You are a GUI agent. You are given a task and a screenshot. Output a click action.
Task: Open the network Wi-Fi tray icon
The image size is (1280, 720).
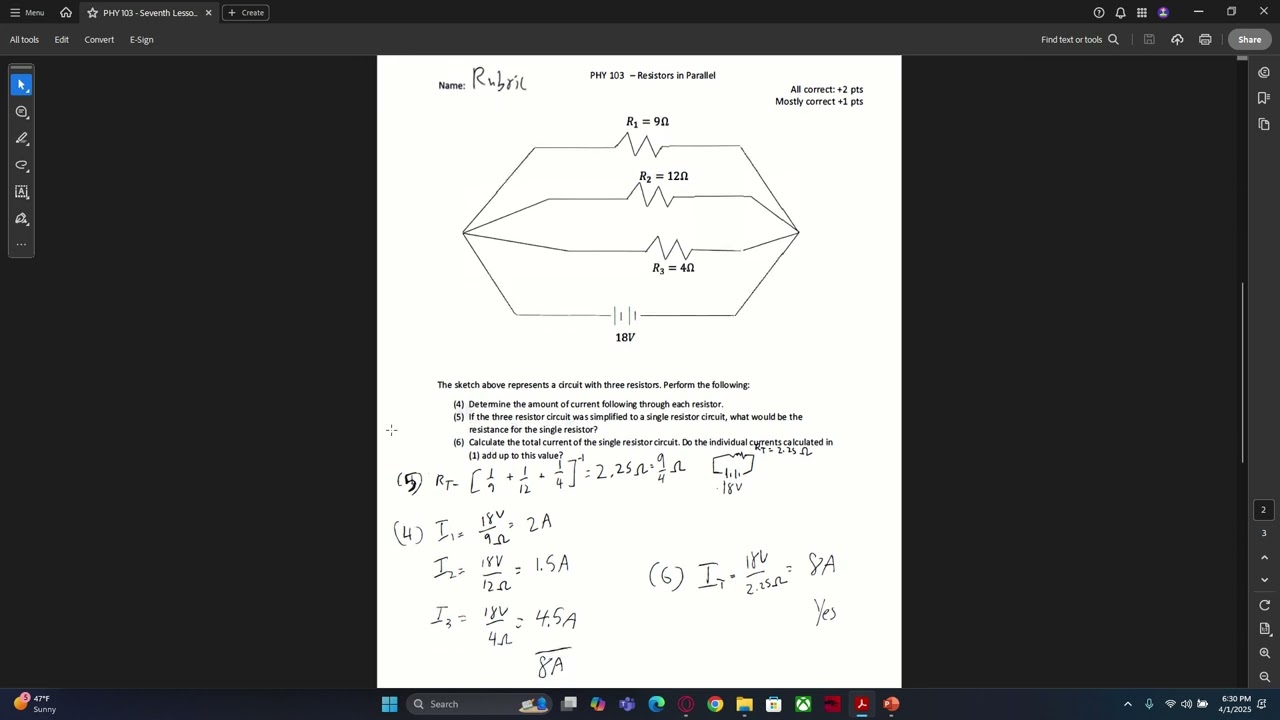click(1170, 704)
